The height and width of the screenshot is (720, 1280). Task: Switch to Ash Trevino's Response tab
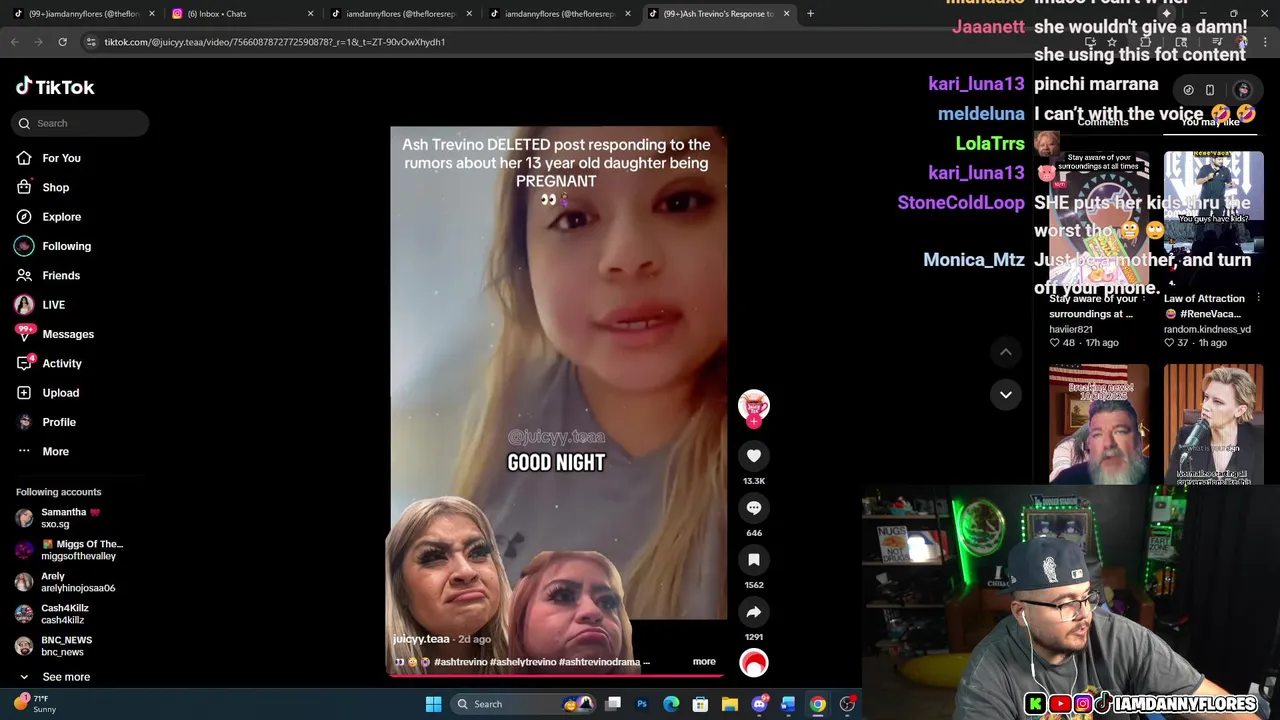pyautogui.click(x=720, y=14)
